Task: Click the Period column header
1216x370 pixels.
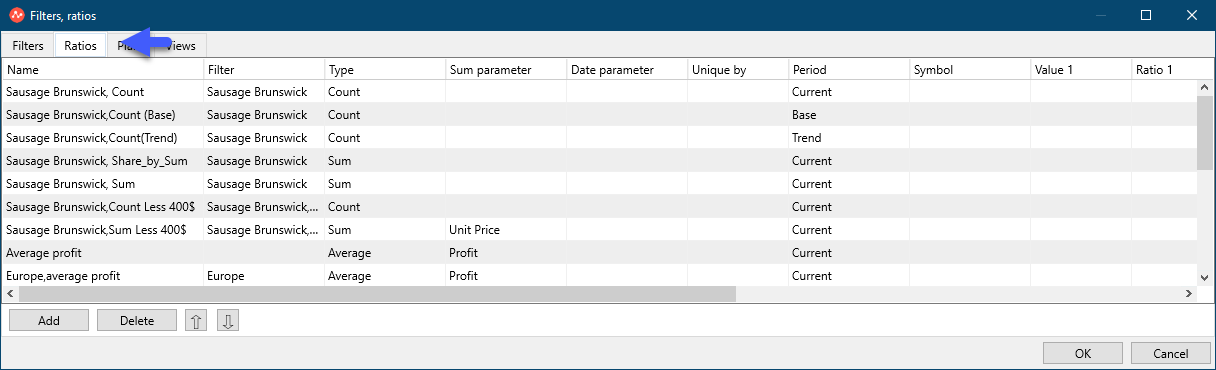Action: (849, 70)
